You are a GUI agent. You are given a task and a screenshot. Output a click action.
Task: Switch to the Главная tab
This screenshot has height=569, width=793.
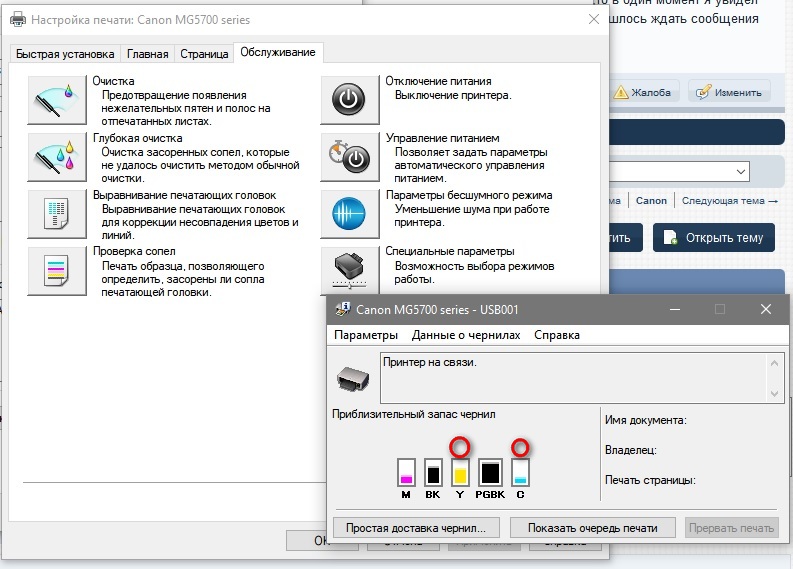(148, 54)
